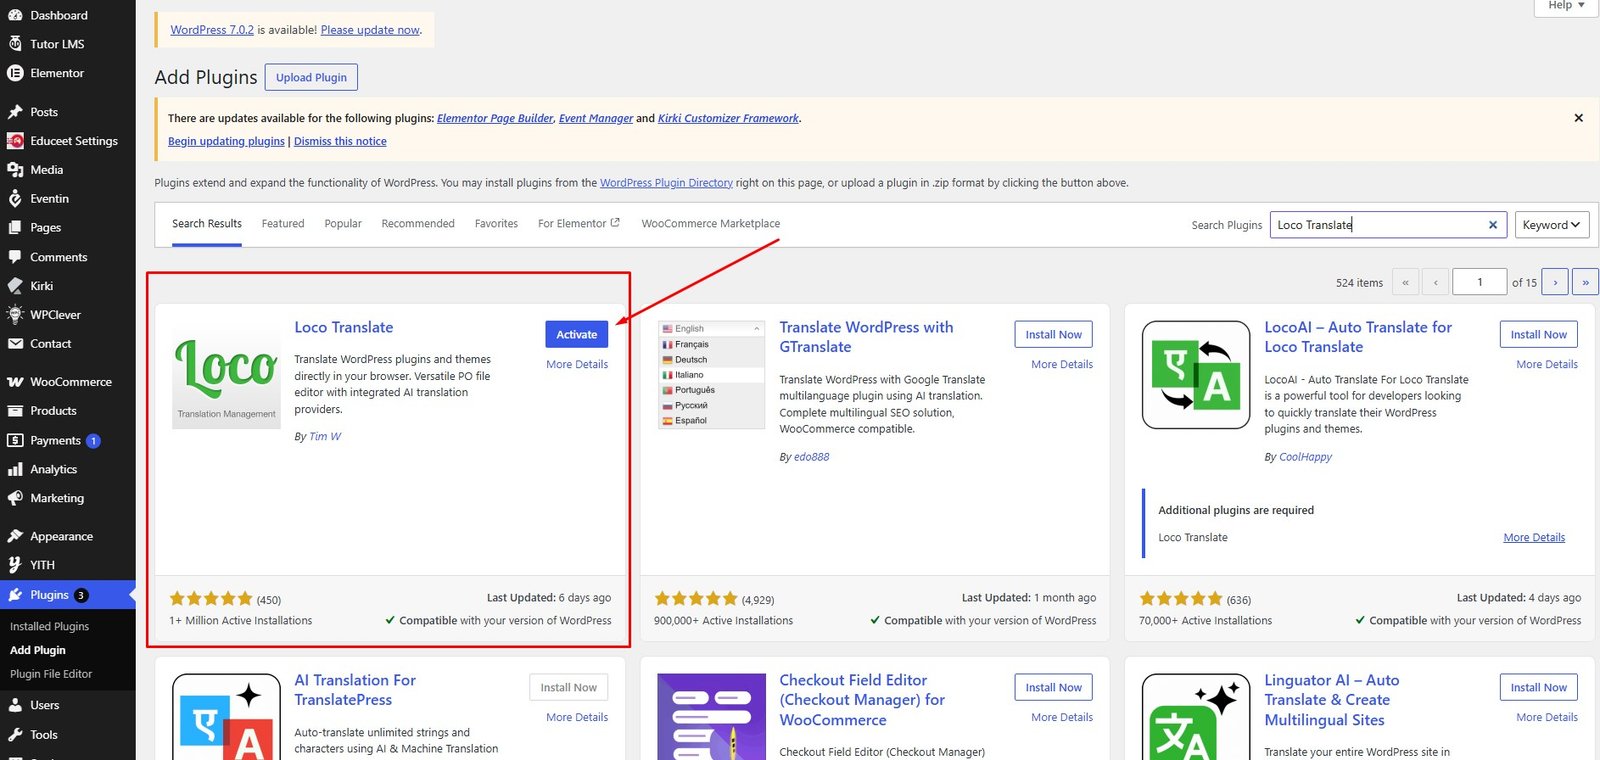Go to next results page arrow
The width and height of the screenshot is (1600, 760).
click(x=1555, y=282)
